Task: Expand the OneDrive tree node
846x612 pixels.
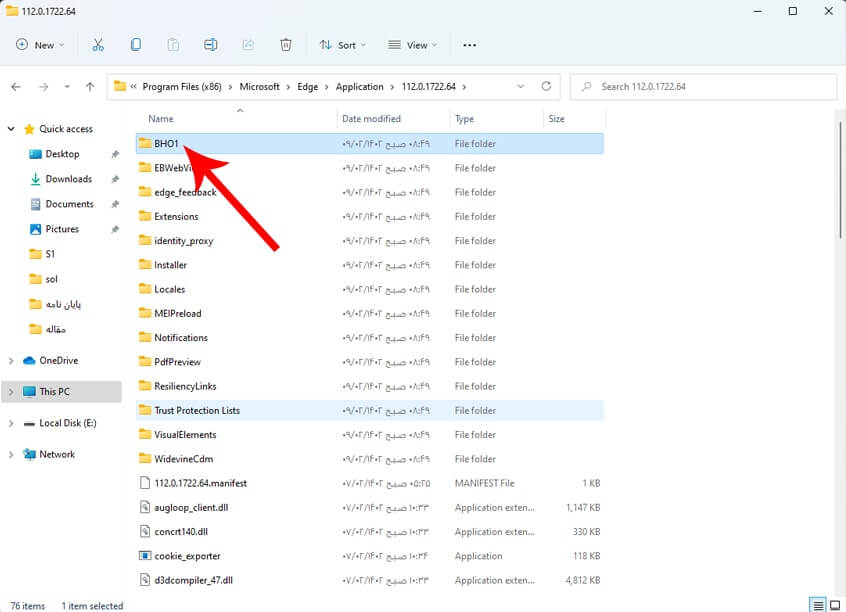Action: (11, 361)
